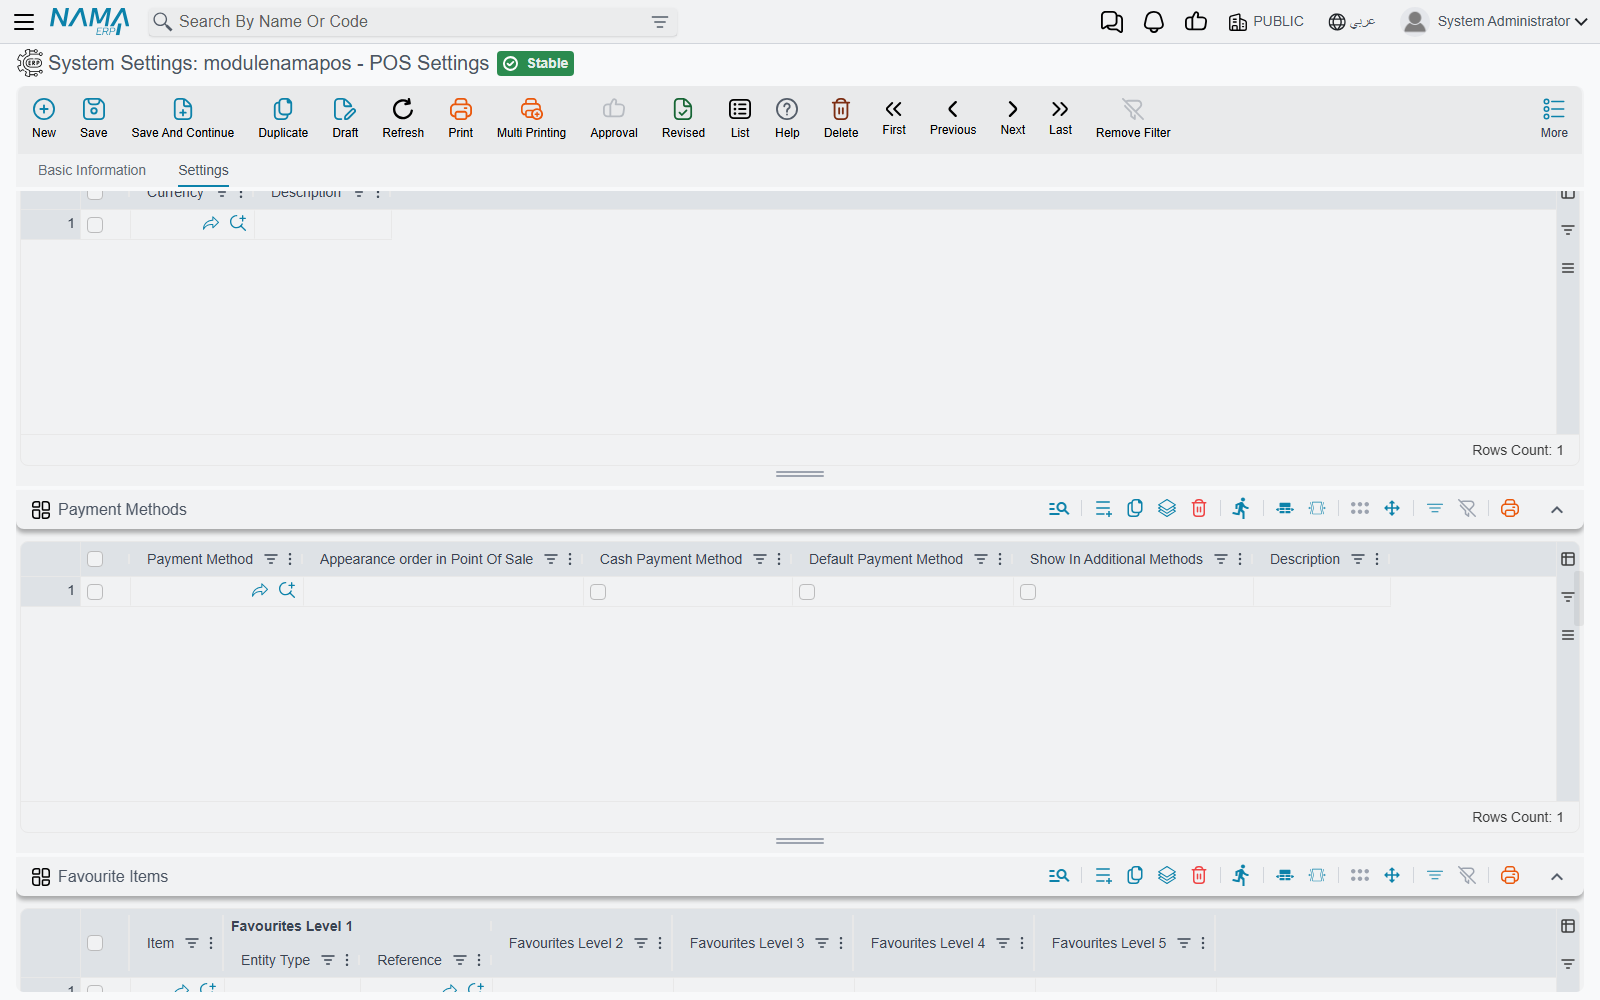Screen dimensions: 1600x1000
Task: Delete selected Payment Methods row
Action: click(1199, 509)
